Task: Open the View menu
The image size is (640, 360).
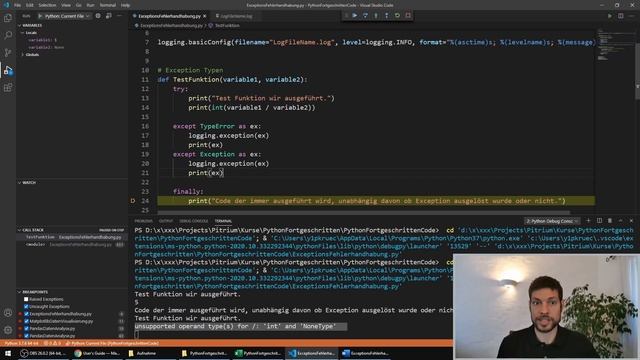Action: click(66, 5)
